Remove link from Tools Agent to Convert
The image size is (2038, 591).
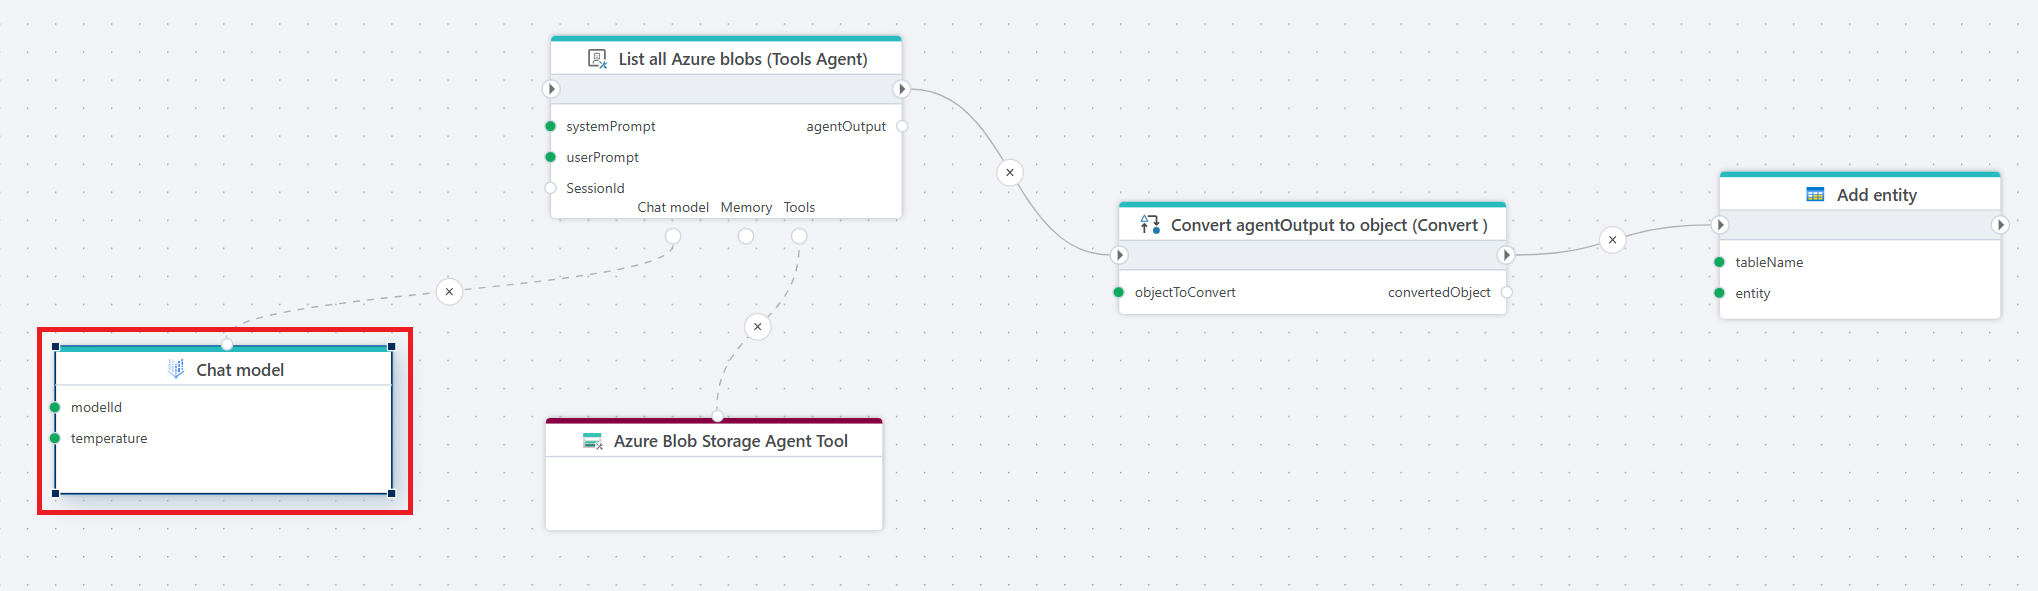(x=1010, y=173)
